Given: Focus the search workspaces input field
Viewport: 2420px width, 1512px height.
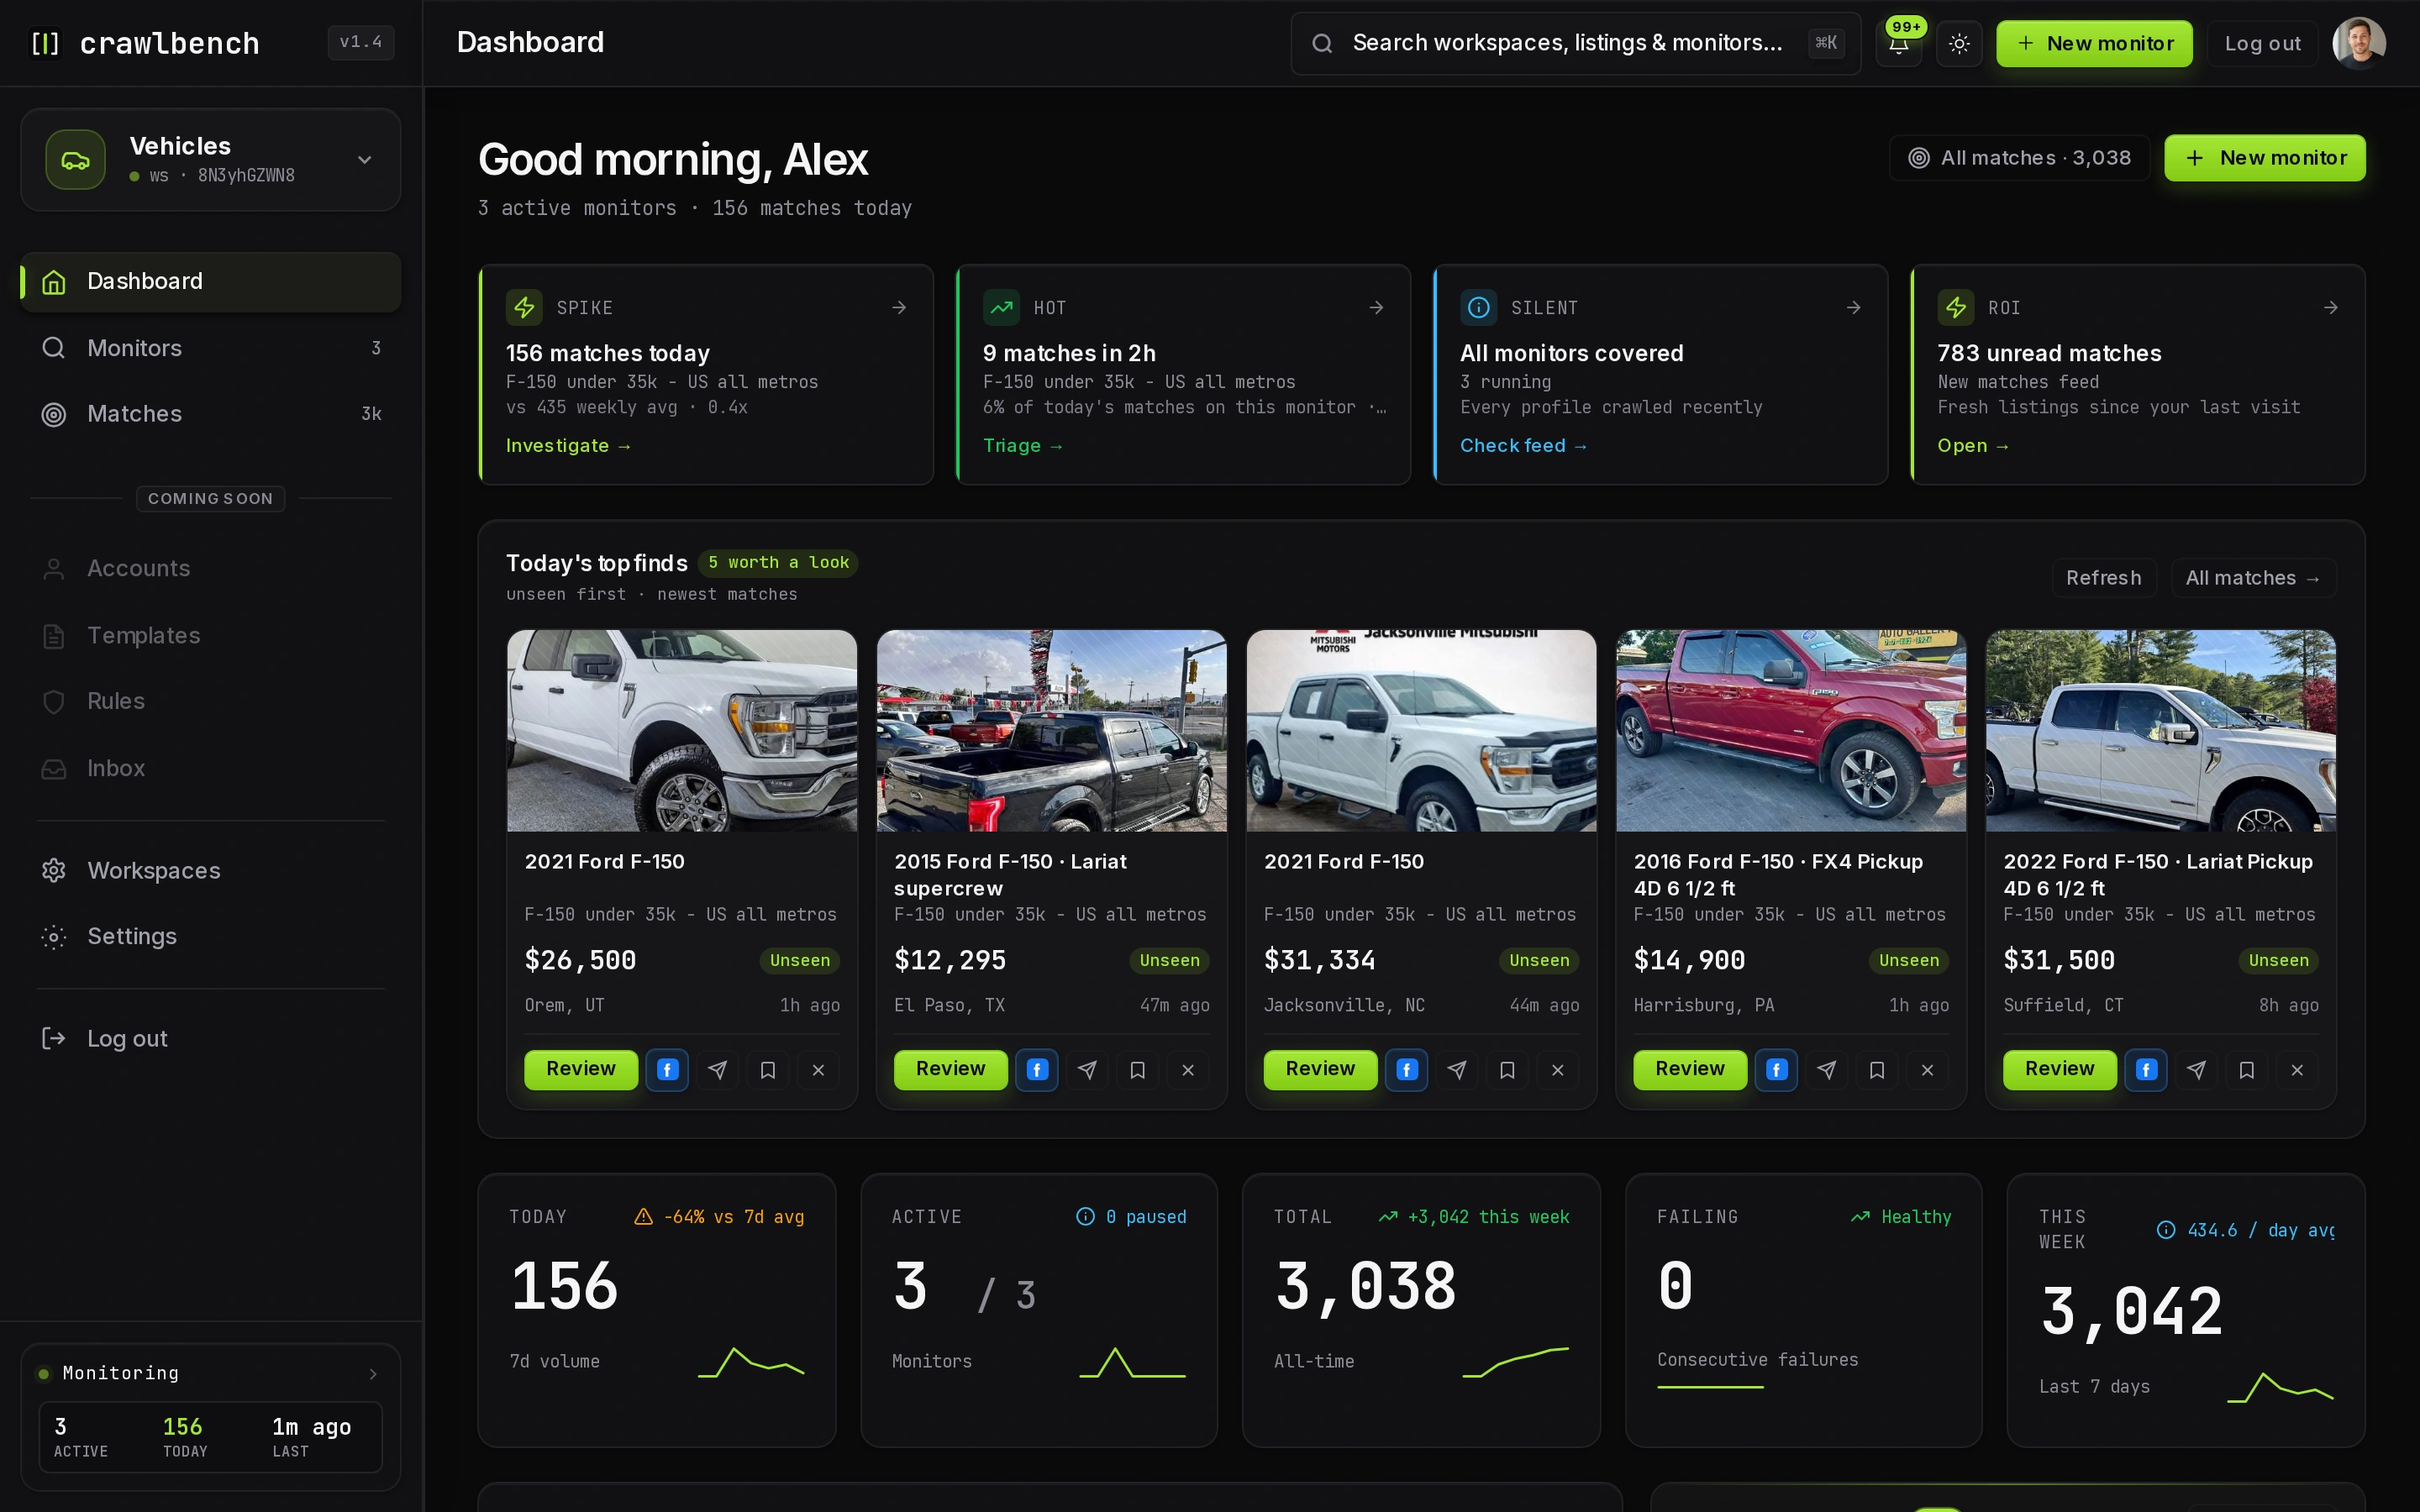Looking at the screenshot, I should pos(1575,43).
